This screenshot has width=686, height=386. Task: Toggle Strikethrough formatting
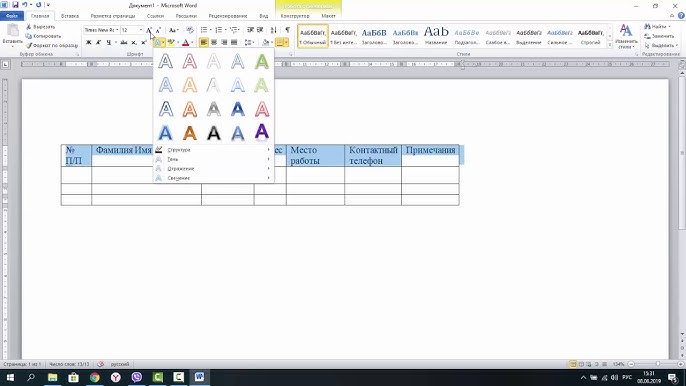pyautogui.click(x=124, y=42)
